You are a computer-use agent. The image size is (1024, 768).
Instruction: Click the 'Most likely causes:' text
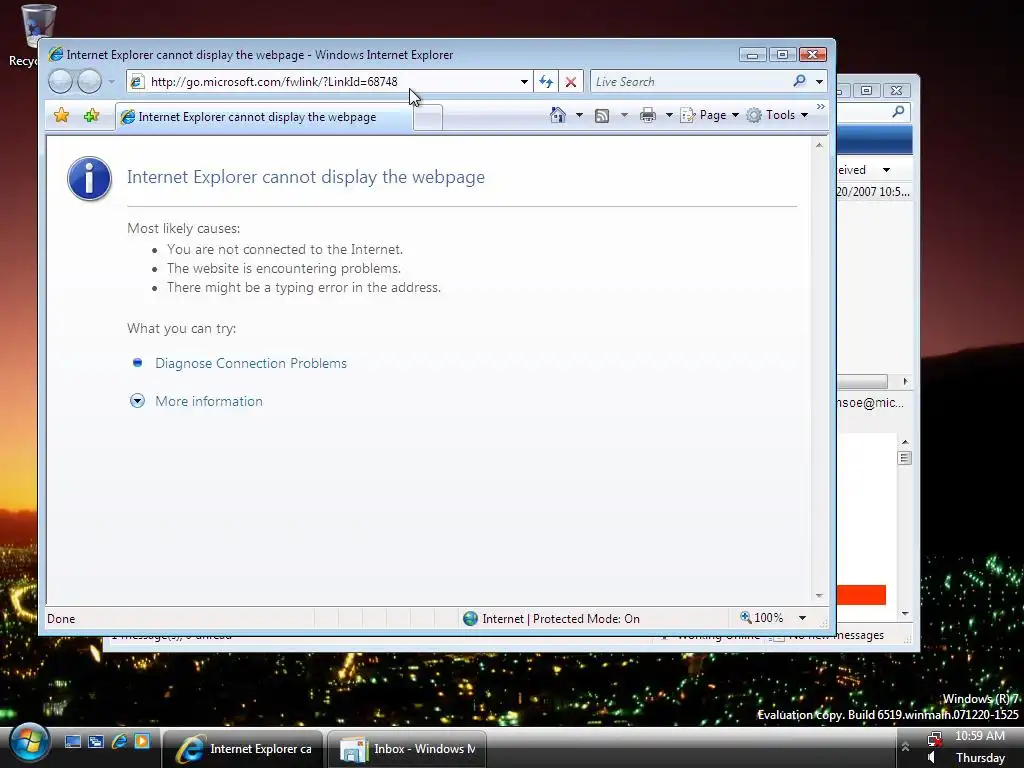pyautogui.click(x=184, y=229)
